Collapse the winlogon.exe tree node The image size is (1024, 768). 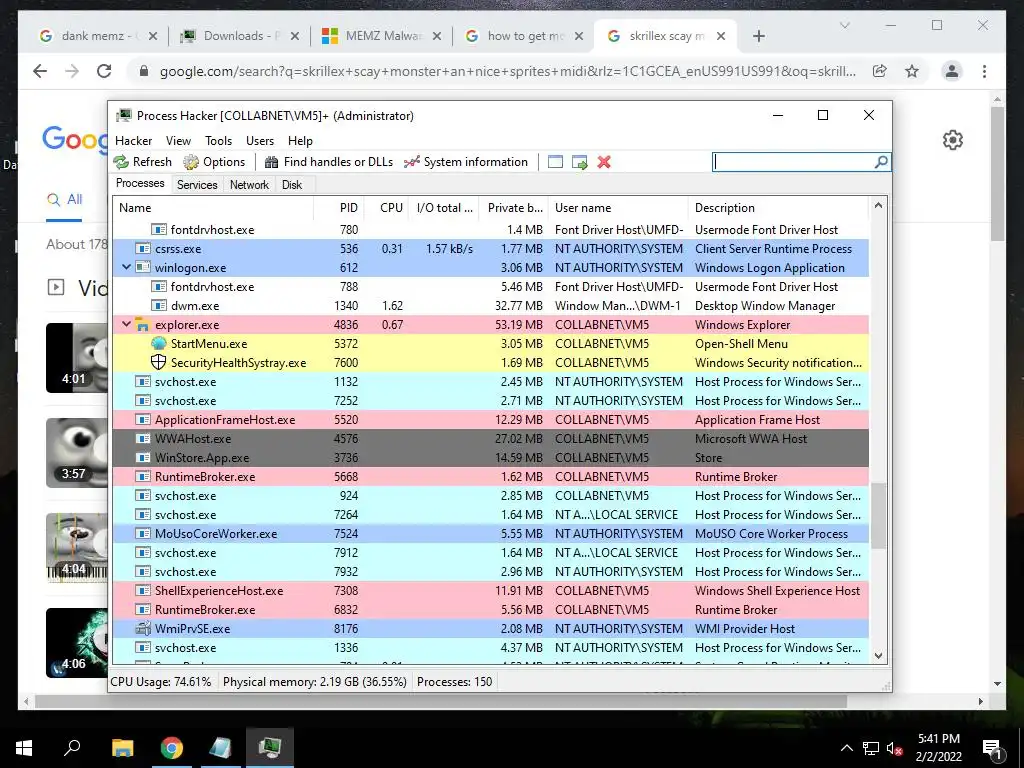click(x=126, y=267)
